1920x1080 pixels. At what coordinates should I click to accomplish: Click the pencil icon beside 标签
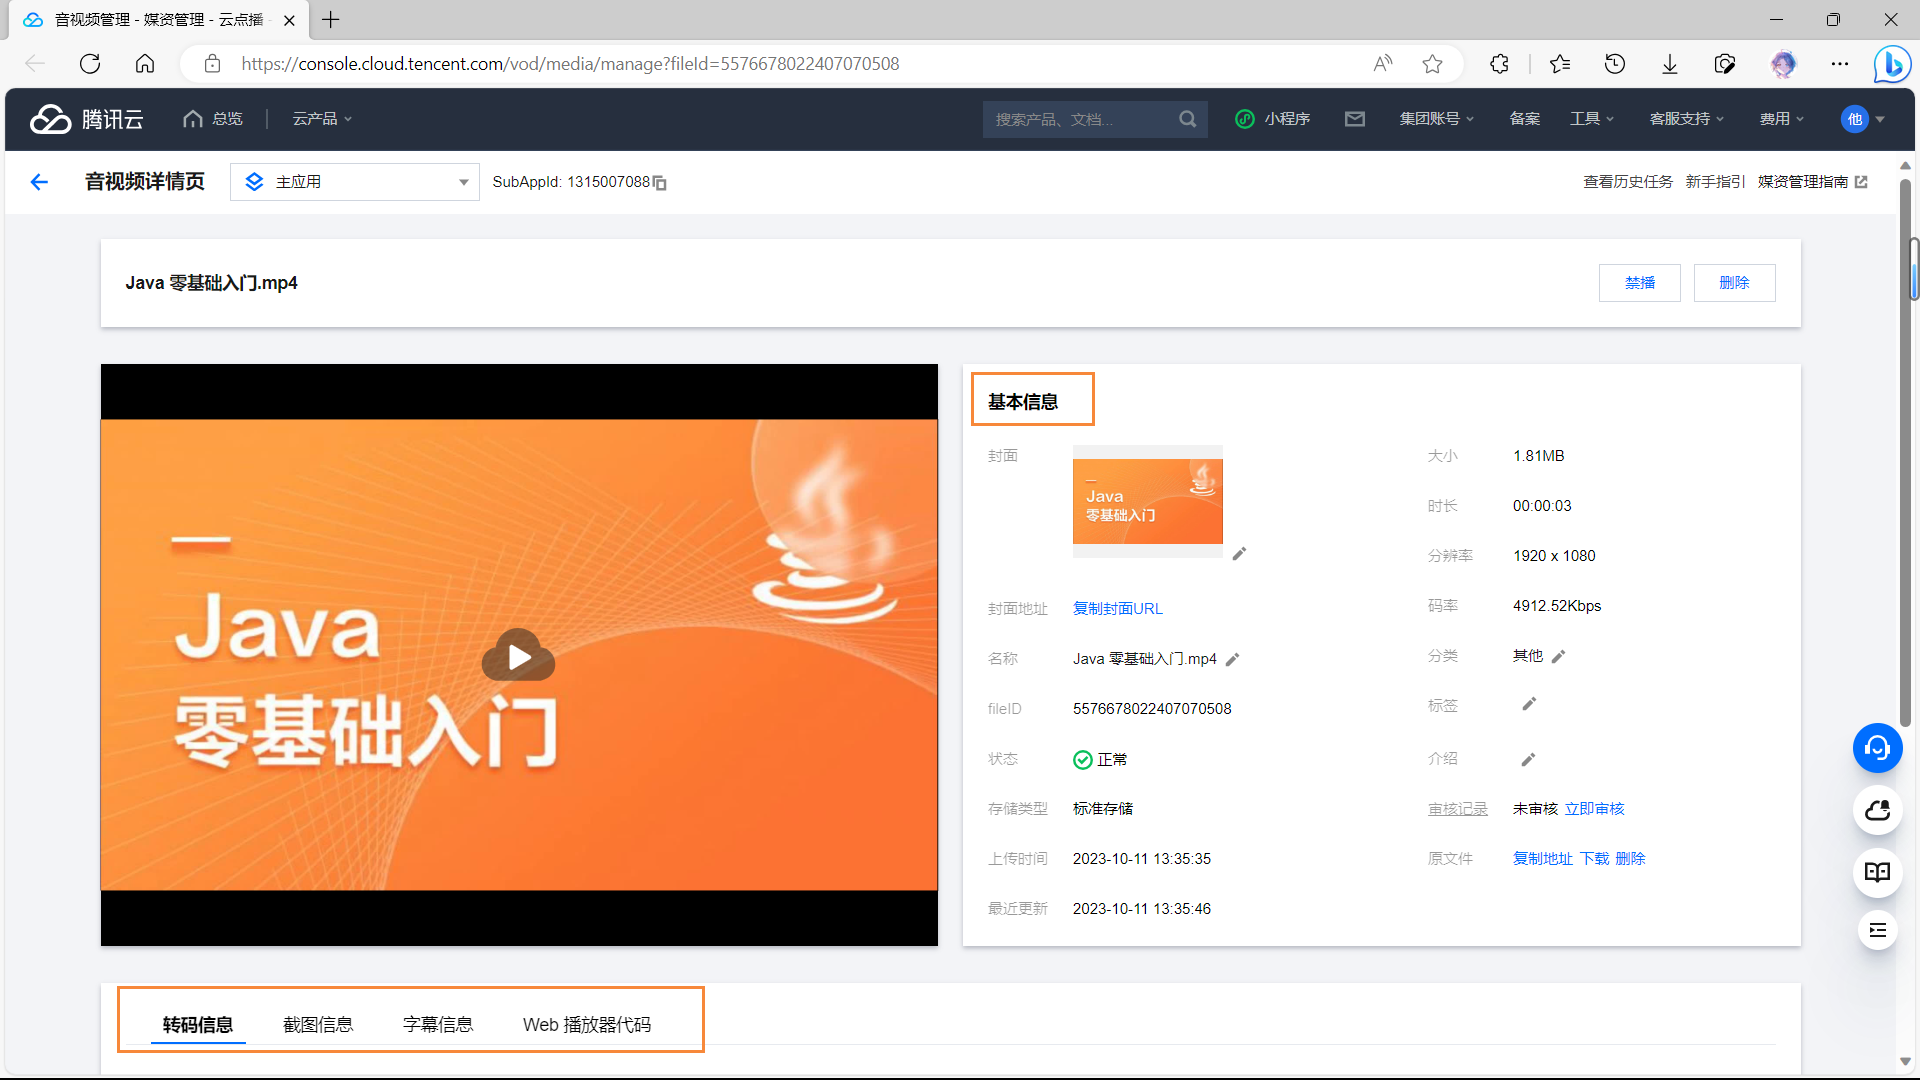pos(1528,705)
